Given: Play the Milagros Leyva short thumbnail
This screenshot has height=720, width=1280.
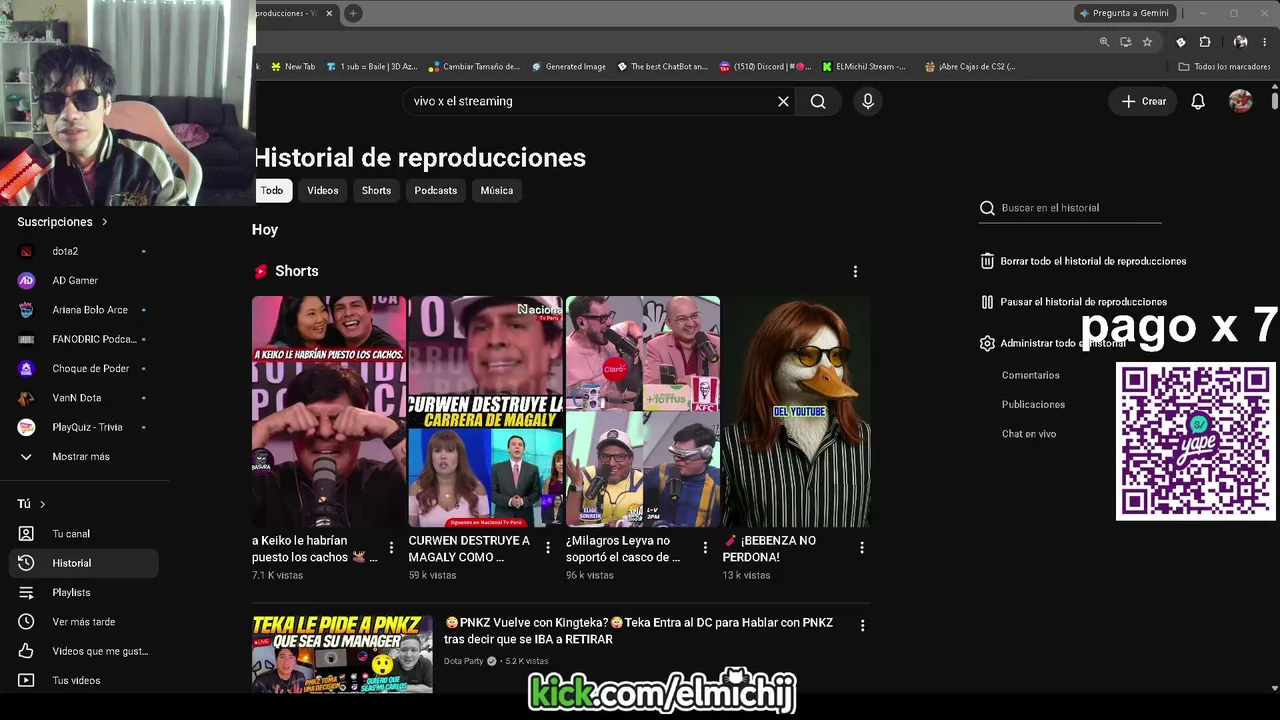Looking at the screenshot, I should 643,411.
